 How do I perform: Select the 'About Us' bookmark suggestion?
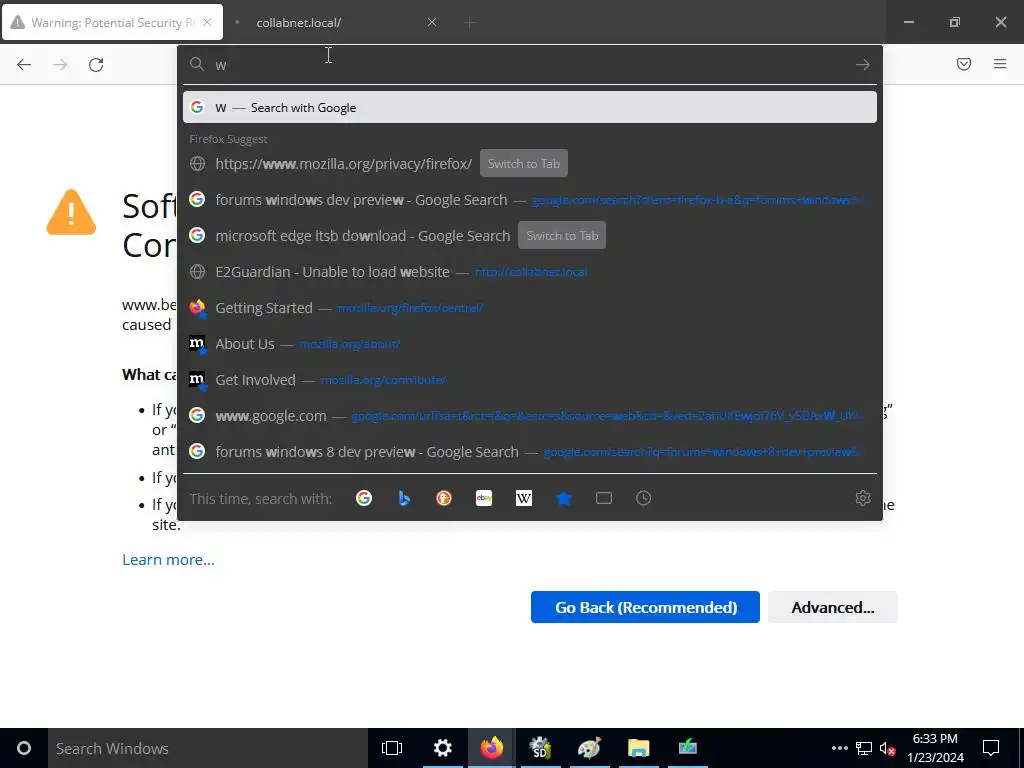(x=530, y=344)
